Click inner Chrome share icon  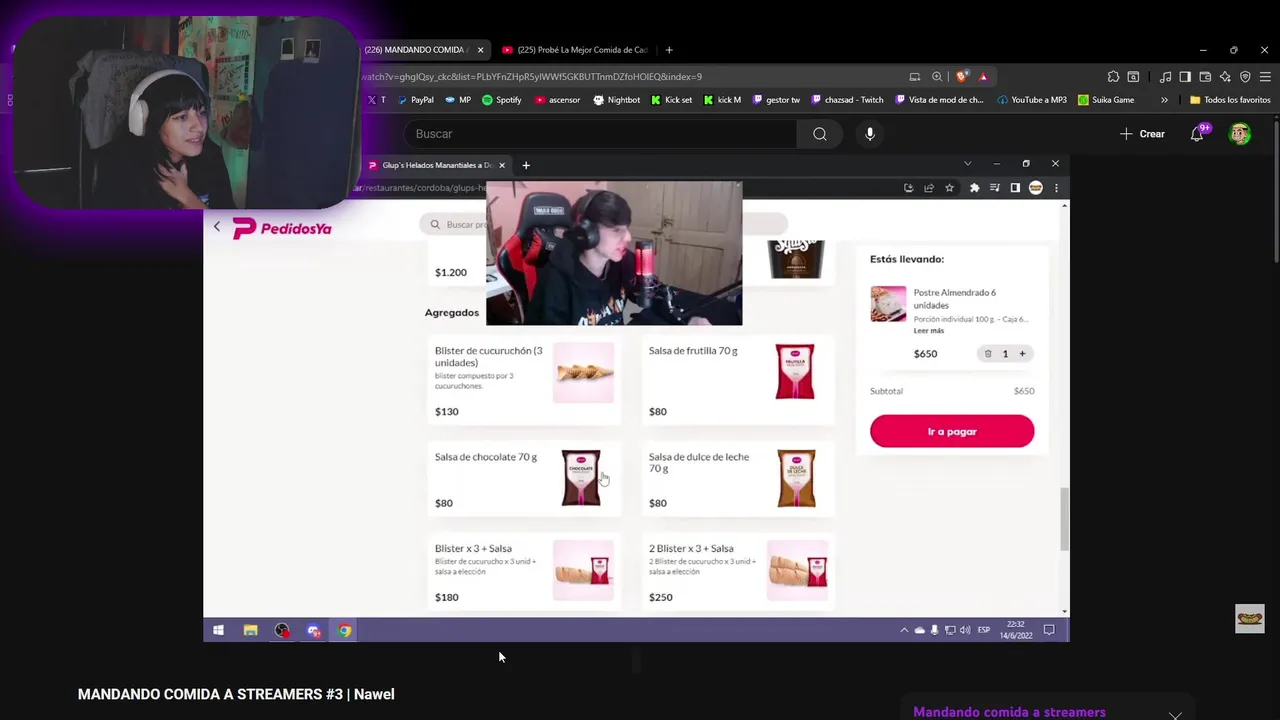coord(929,188)
